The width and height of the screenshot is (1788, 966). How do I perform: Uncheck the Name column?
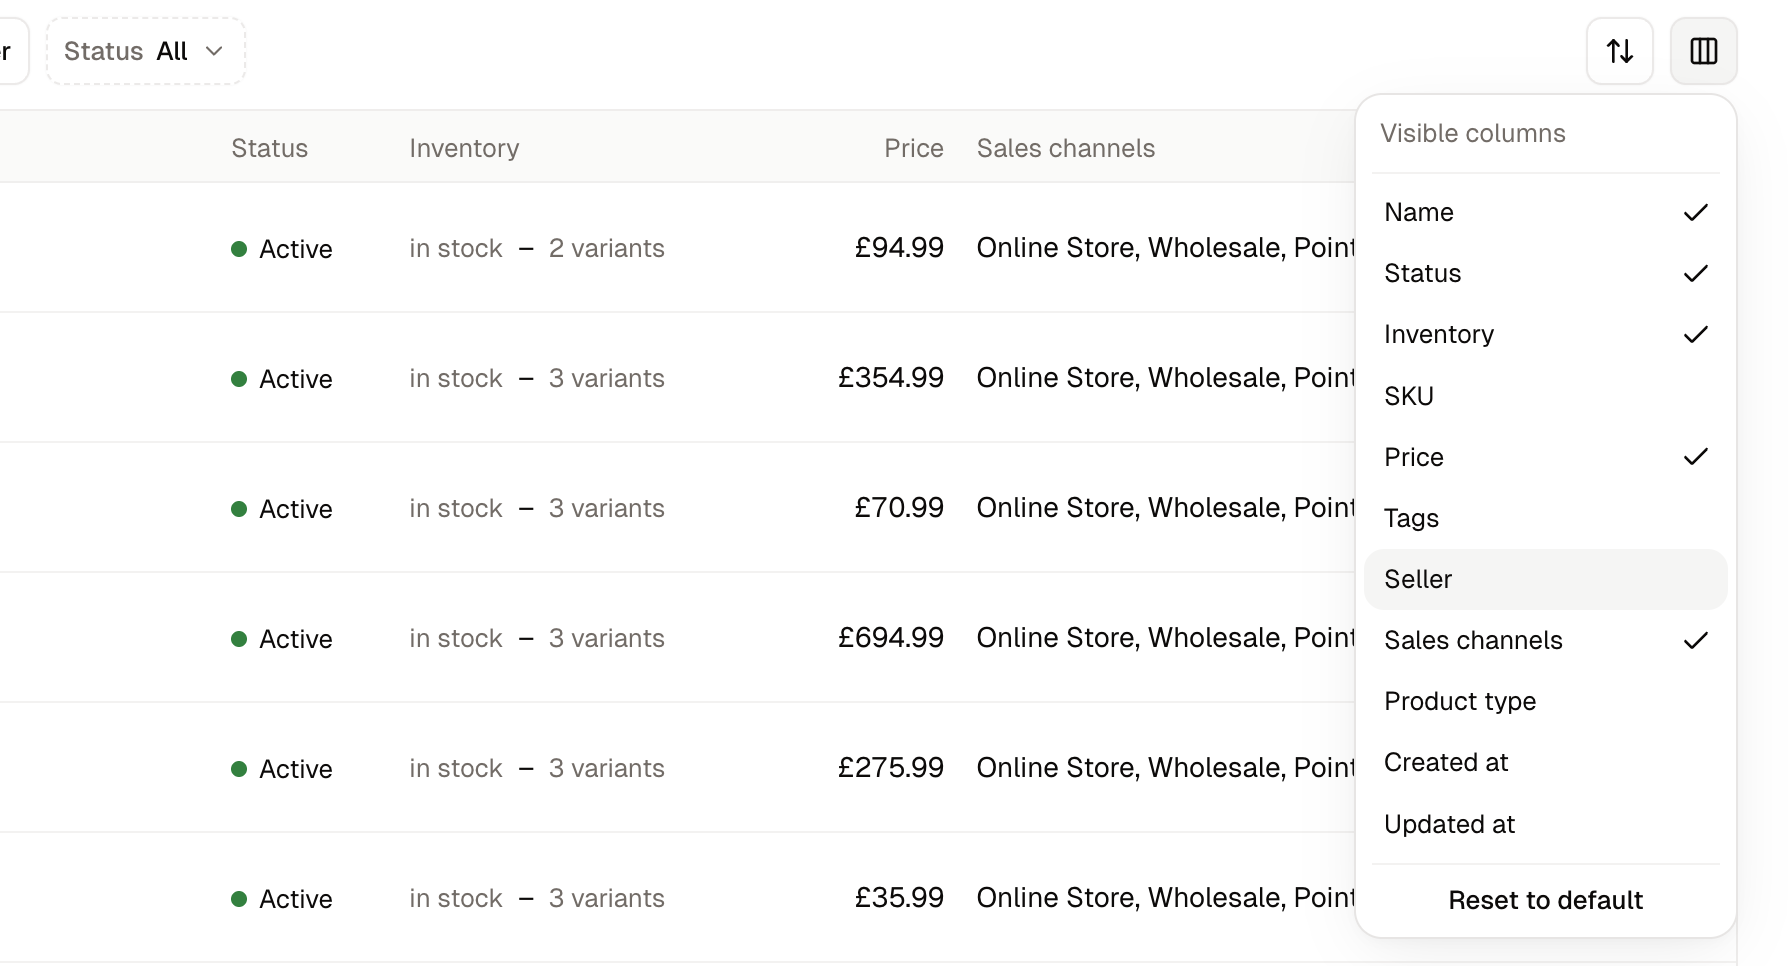point(1546,212)
